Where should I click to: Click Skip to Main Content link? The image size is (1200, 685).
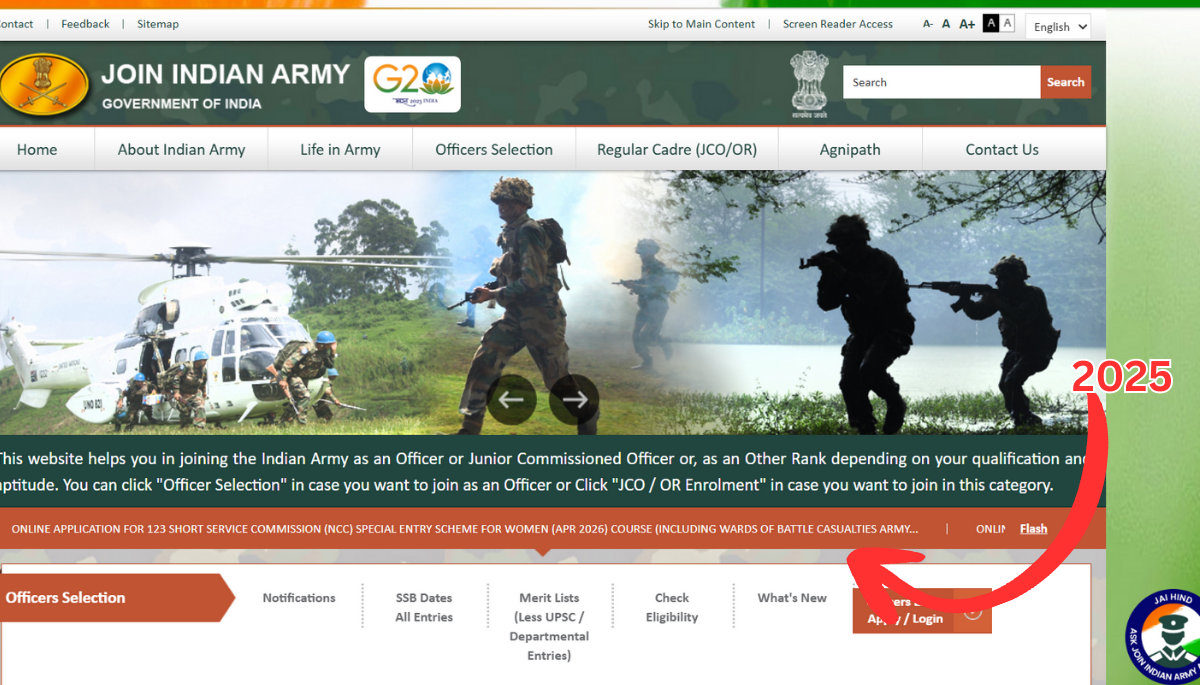click(x=701, y=24)
